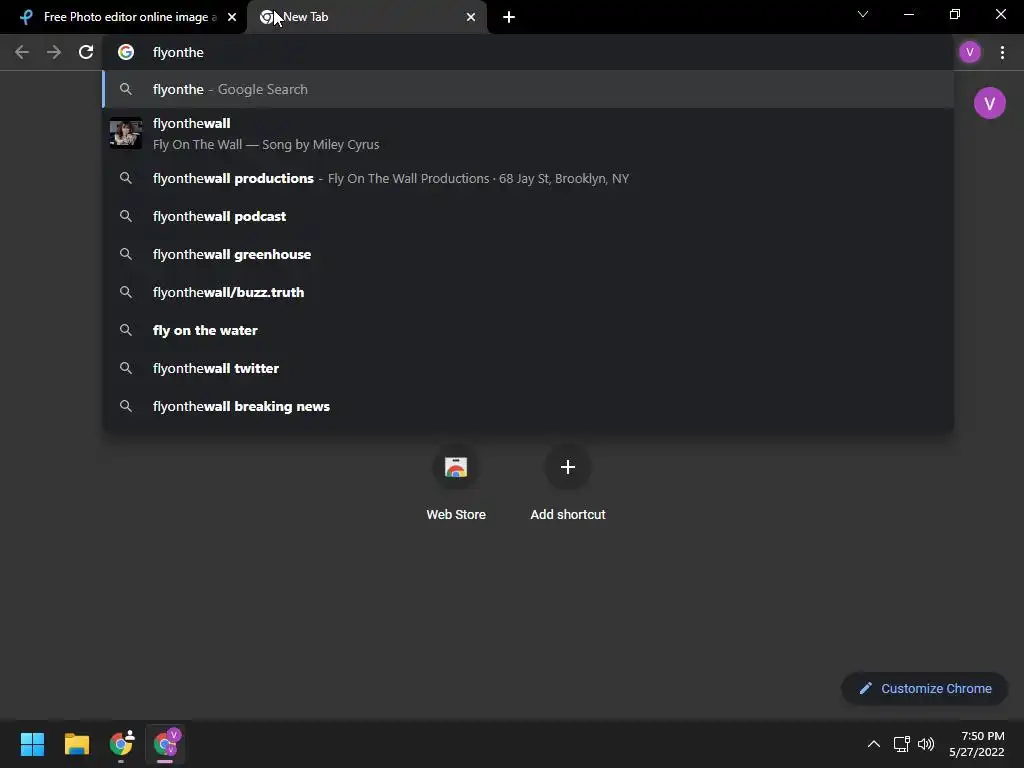Screen dimensions: 1024x768
Task: Select flyonthewall greenhouse suggestion
Action: 528,254
